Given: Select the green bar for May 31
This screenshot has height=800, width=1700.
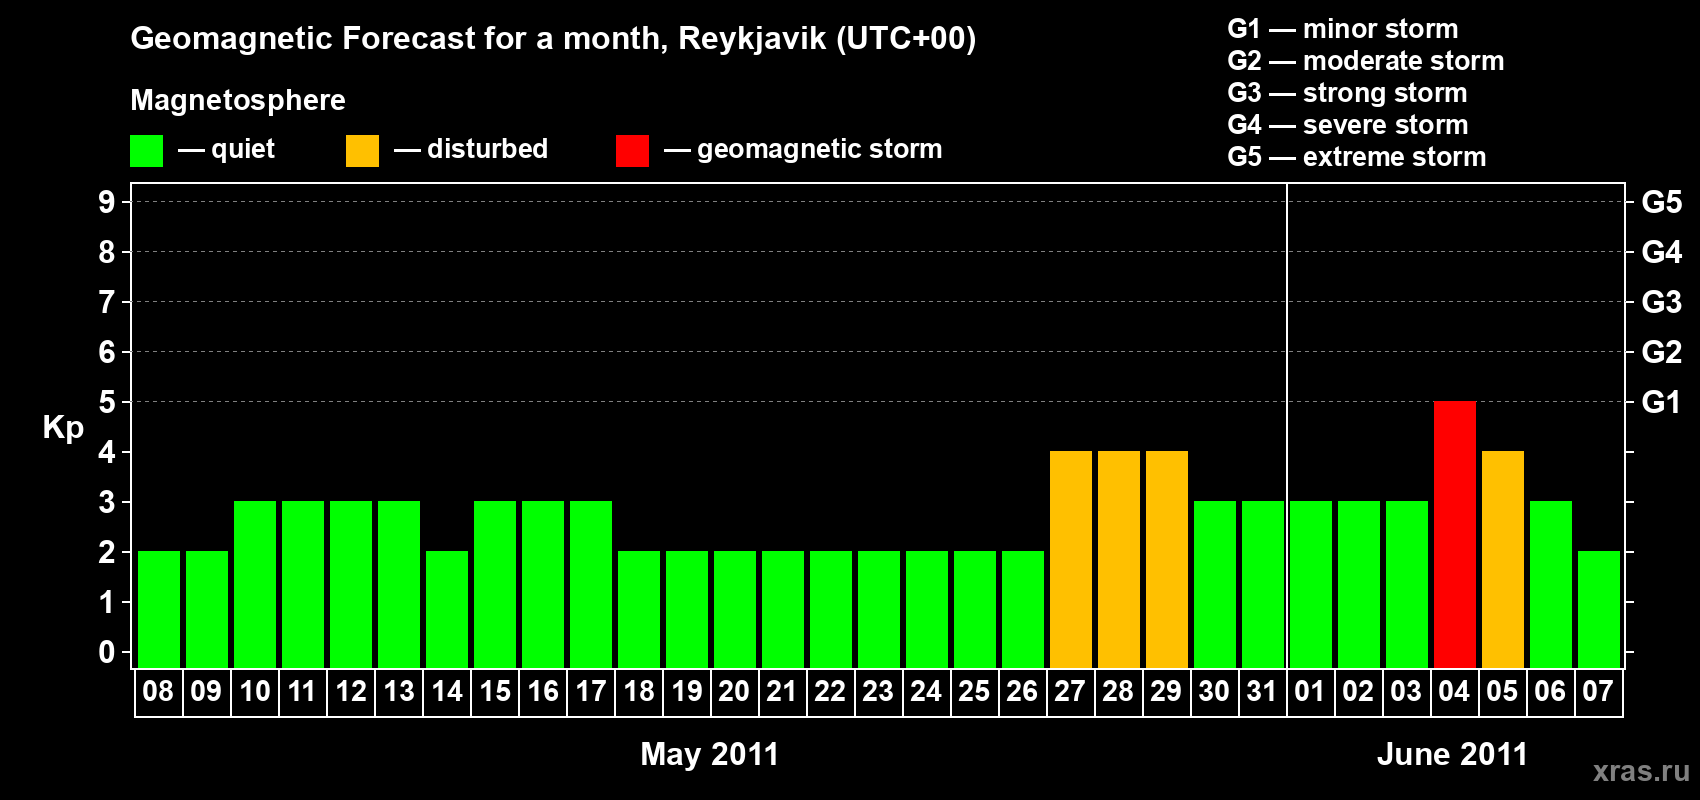Looking at the screenshot, I should click(1263, 584).
